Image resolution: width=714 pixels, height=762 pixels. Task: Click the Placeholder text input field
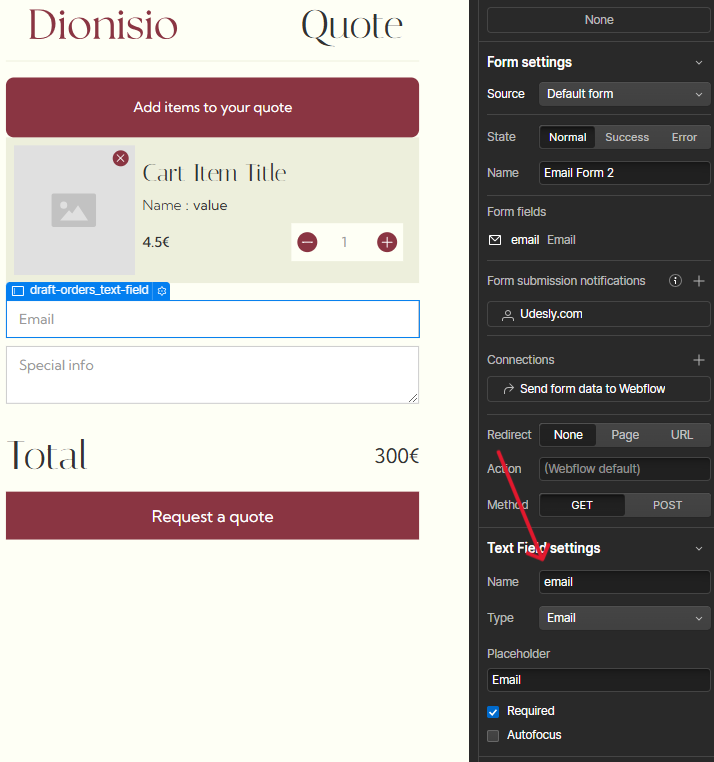pyautogui.click(x=598, y=680)
